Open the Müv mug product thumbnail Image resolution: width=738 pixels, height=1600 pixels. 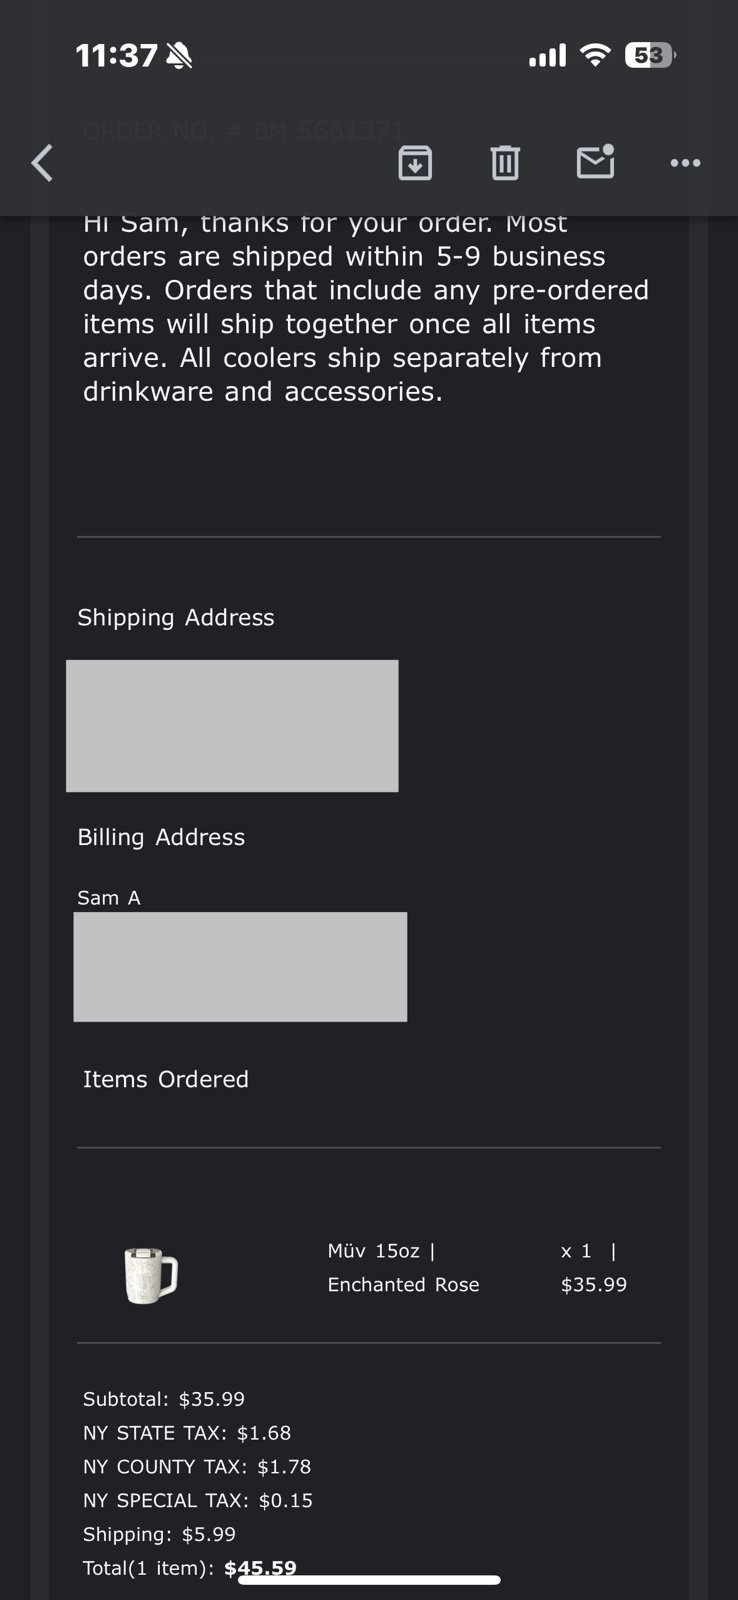pyautogui.click(x=151, y=1275)
